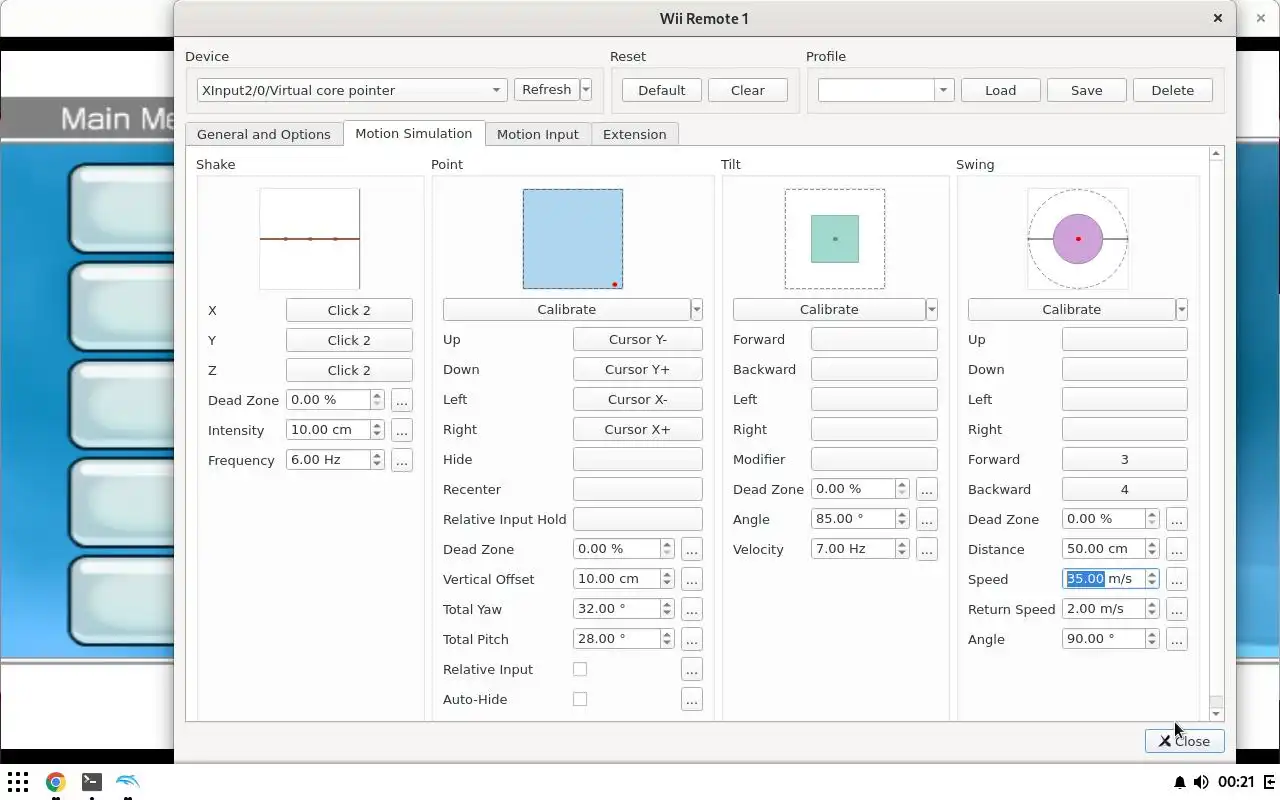Click the Load profile button
Viewport: 1280px width, 800px height.
click(x=1001, y=90)
